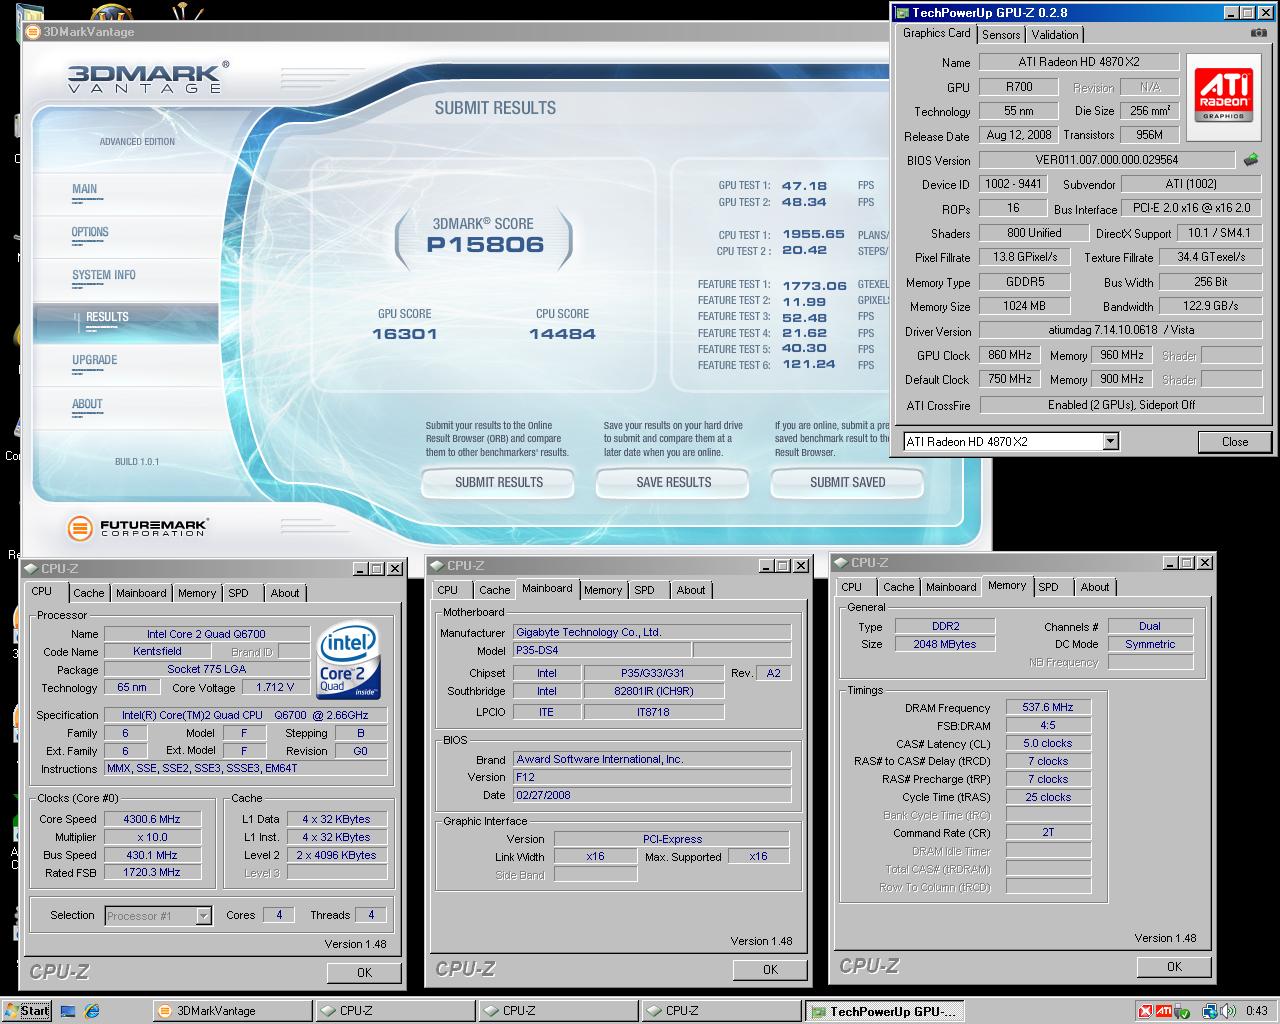Click the Driver Version field in GPU-Z
Viewport: 1280px width, 1024px height.
pos(1120,330)
